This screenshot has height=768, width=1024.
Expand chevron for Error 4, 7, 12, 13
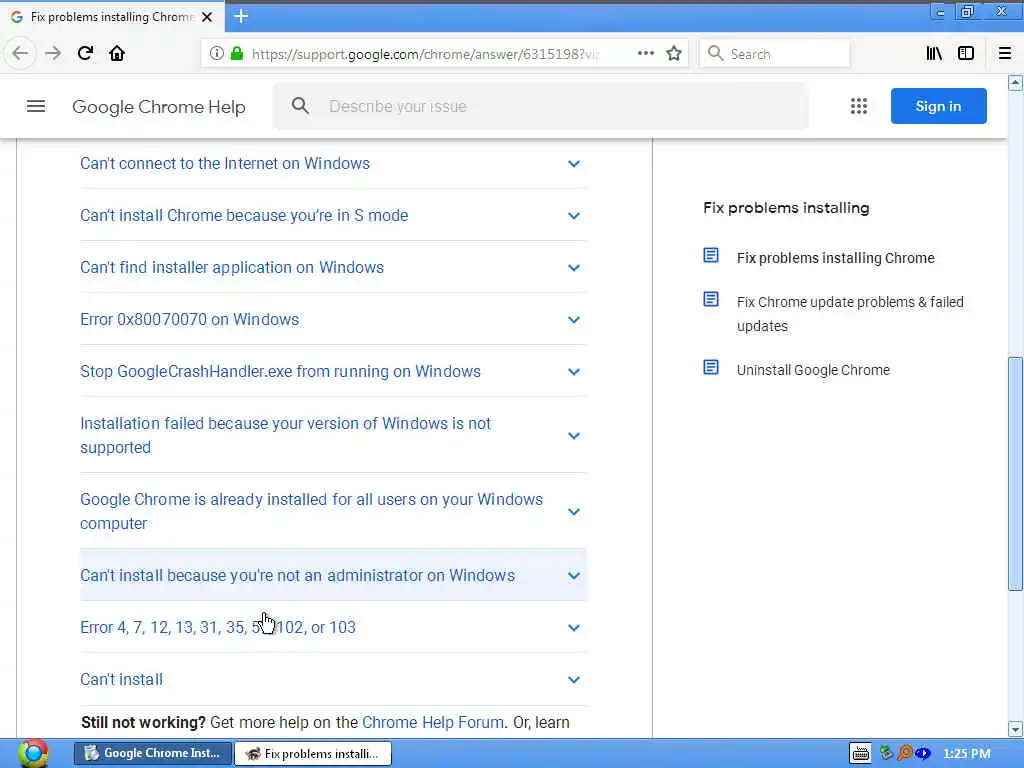573,628
